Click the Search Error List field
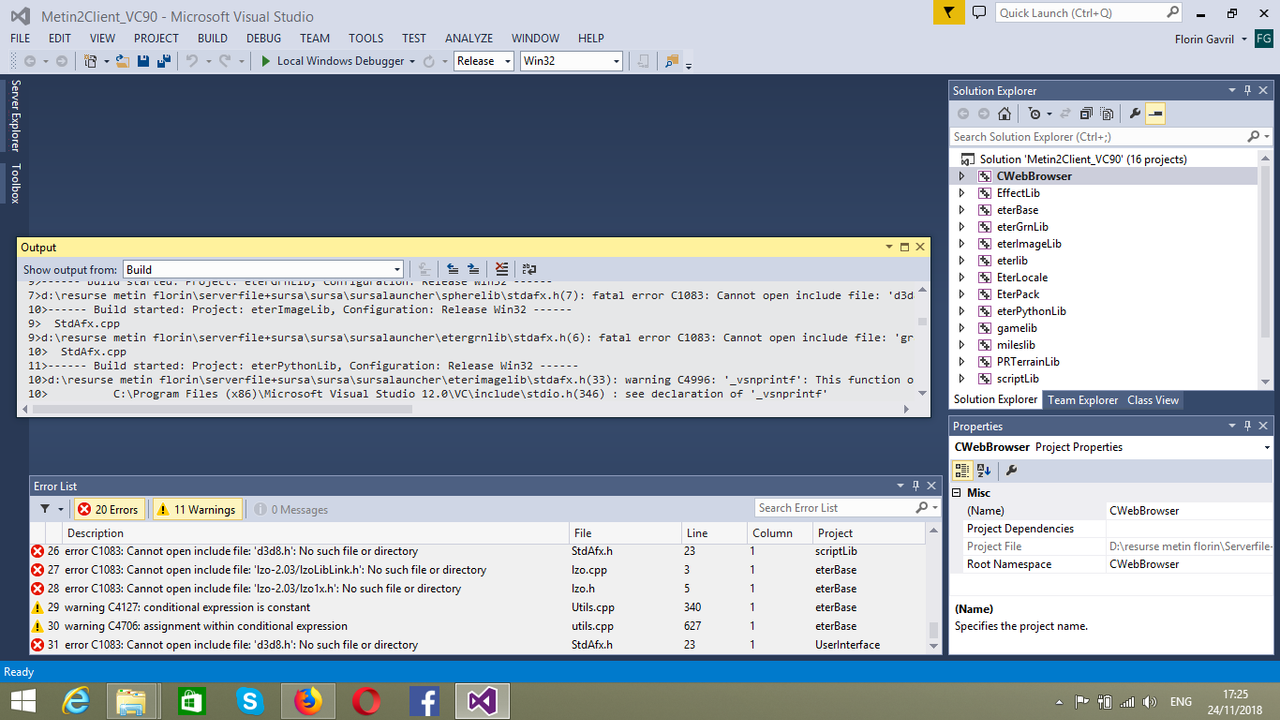 pyautogui.click(x=846, y=508)
